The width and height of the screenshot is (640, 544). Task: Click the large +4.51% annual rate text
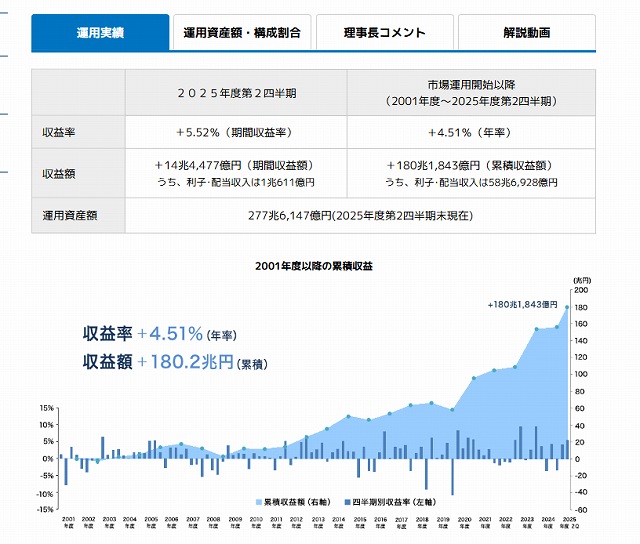click(x=170, y=333)
